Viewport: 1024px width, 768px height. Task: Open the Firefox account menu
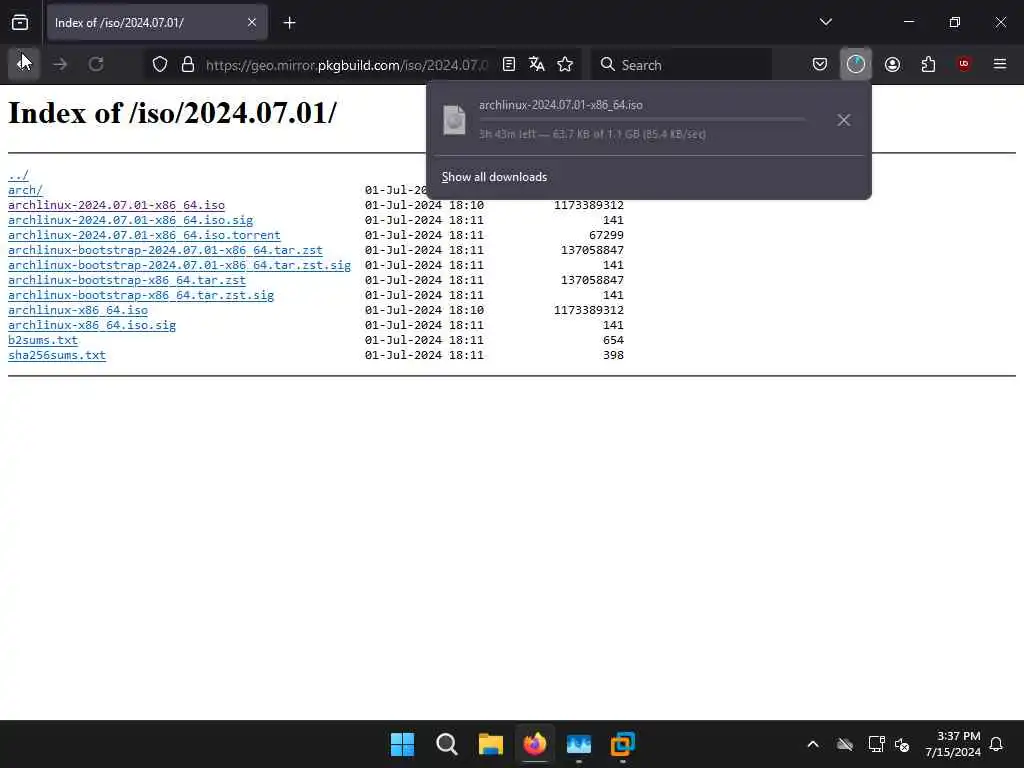click(892, 64)
